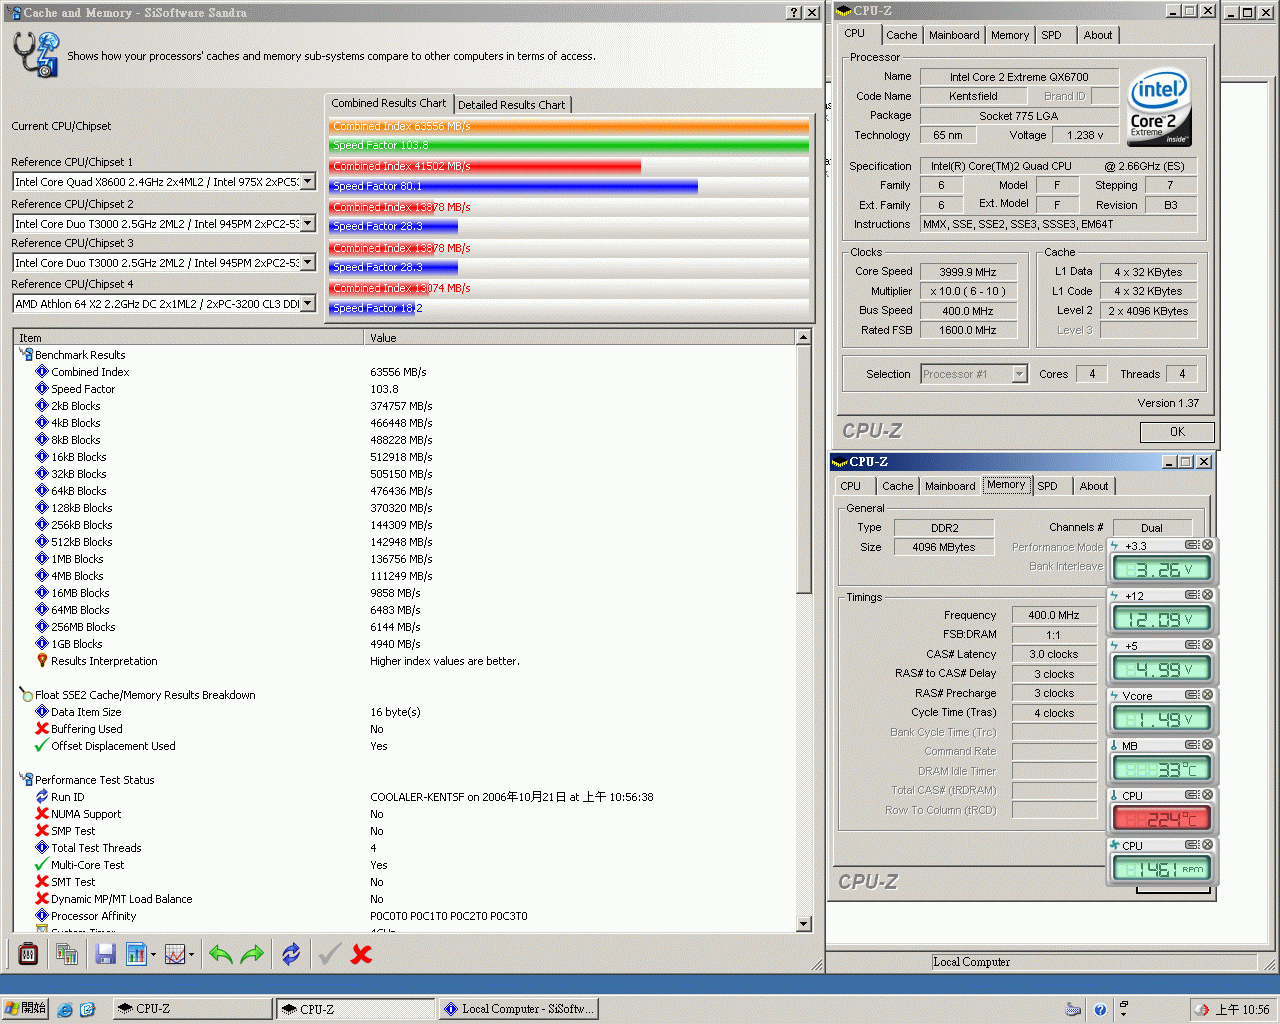The width and height of the screenshot is (1280, 1024).
Task: Open the Reference CPU/Chipset 3 dropdown
Action: [308, 263]
